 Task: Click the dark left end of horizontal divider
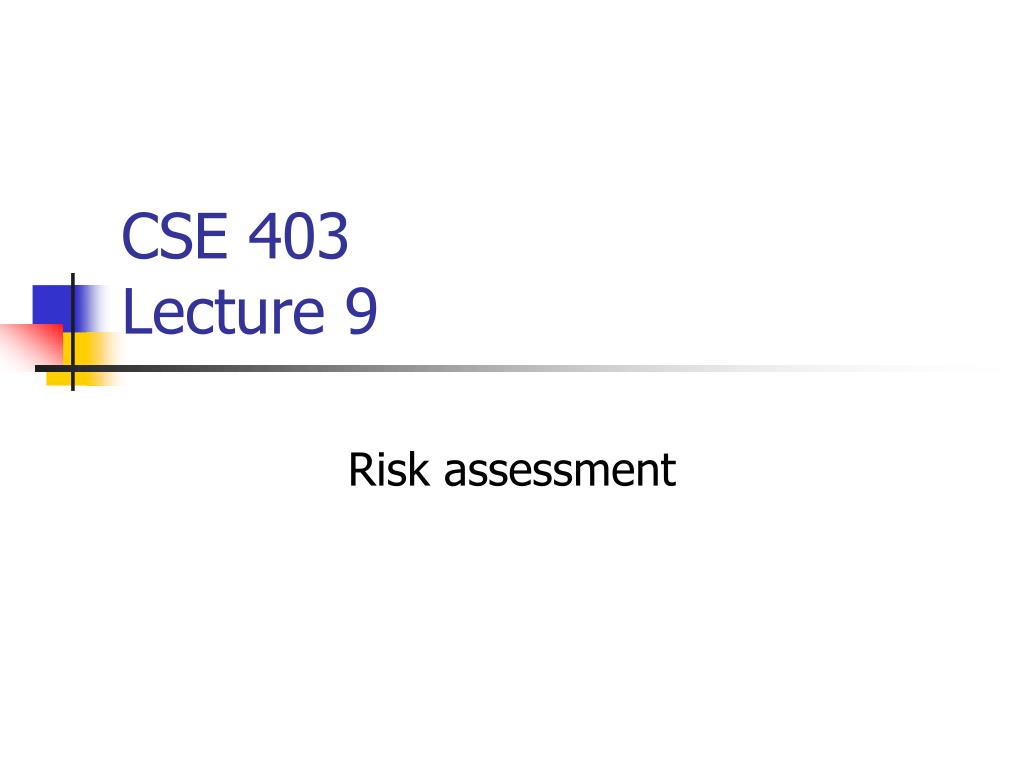pos(50,368)
